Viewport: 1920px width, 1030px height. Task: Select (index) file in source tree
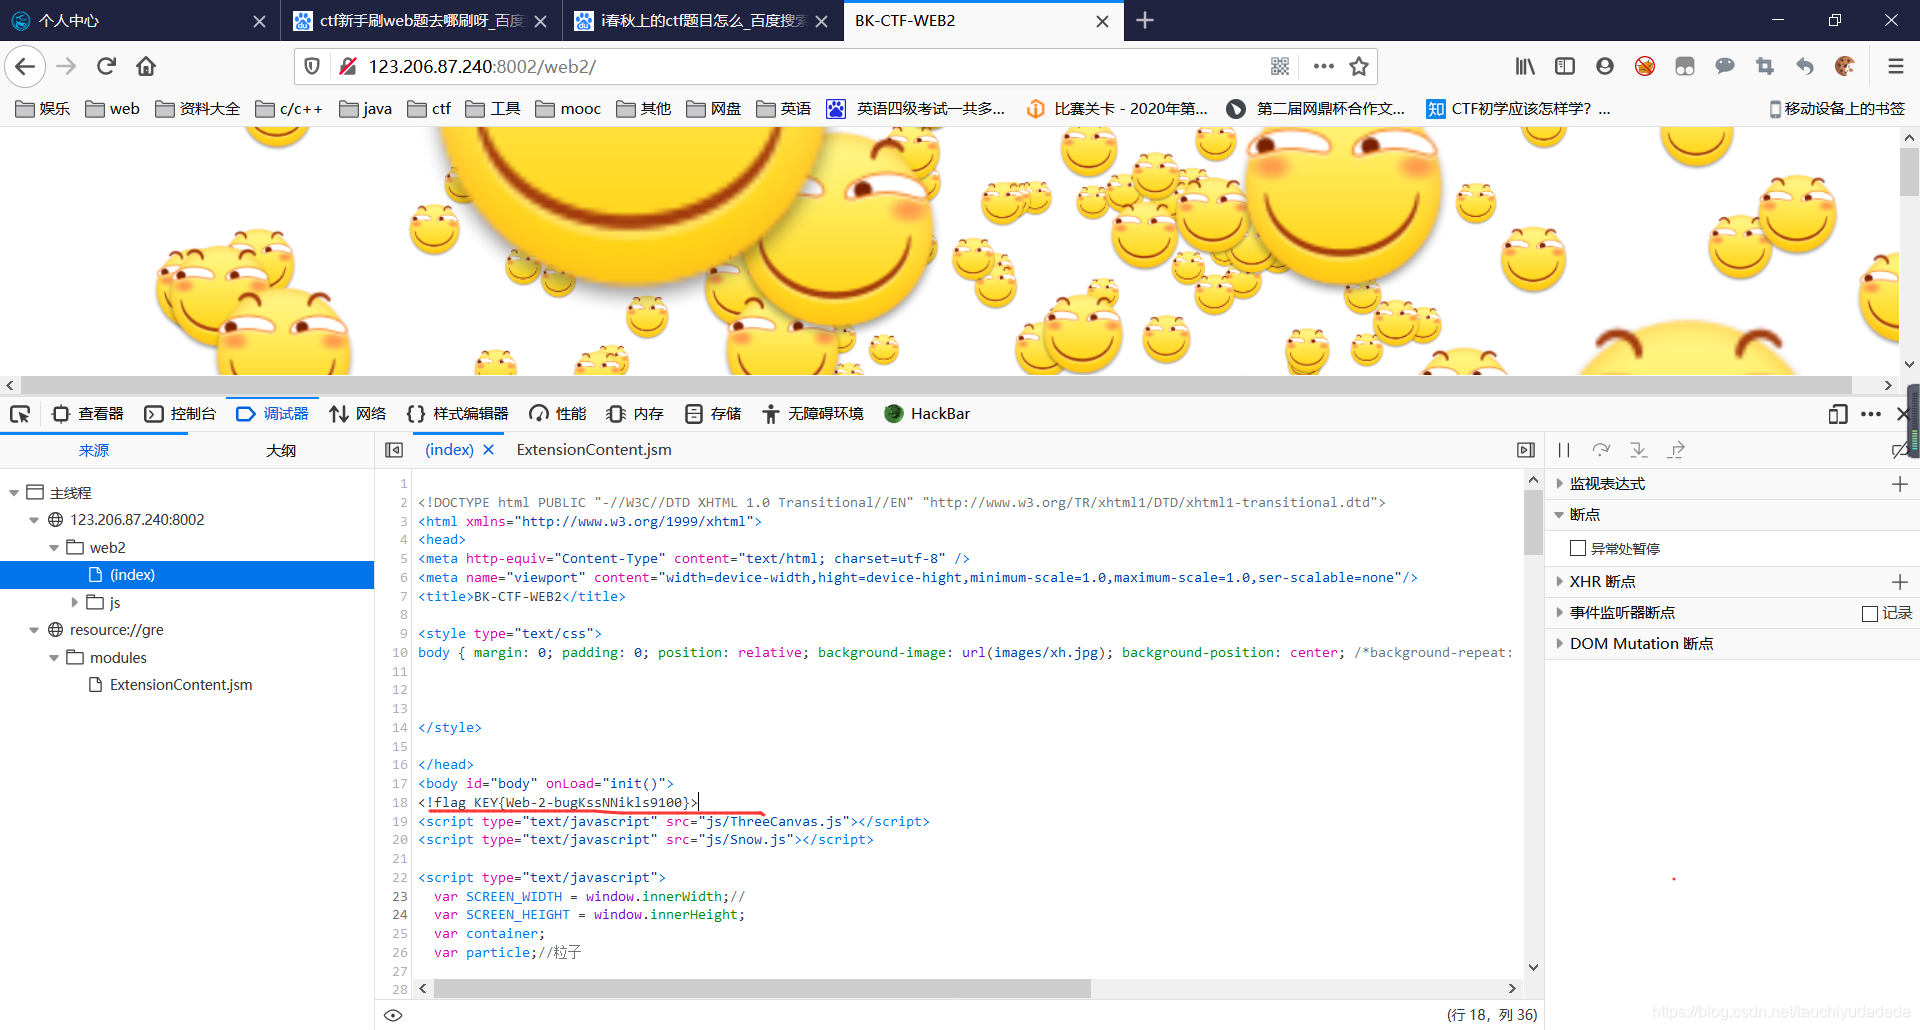point(187,575)
